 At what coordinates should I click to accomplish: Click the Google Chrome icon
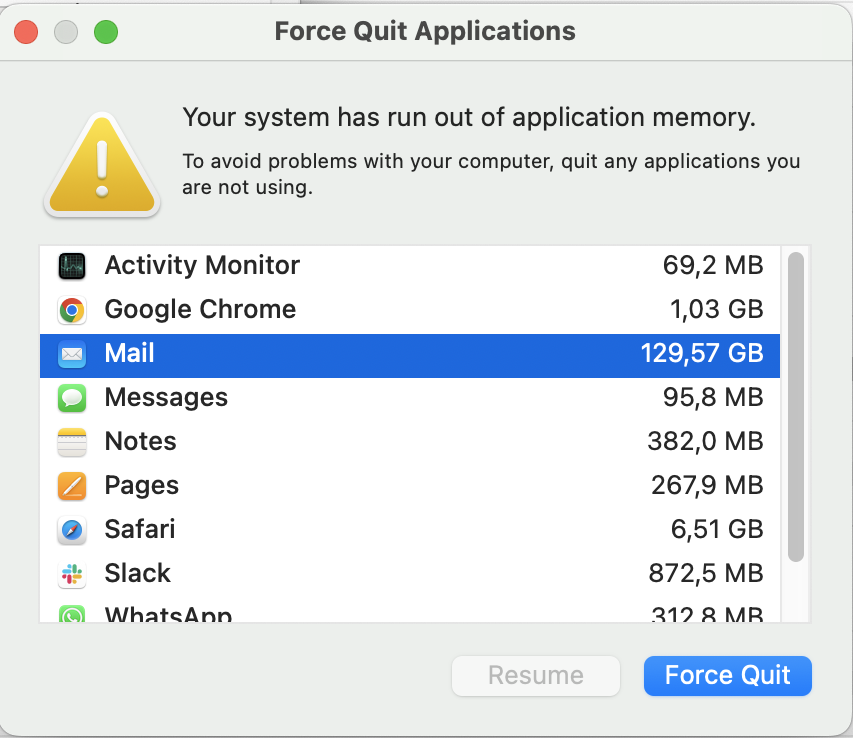pyautogui.click(x=72, y=310)
